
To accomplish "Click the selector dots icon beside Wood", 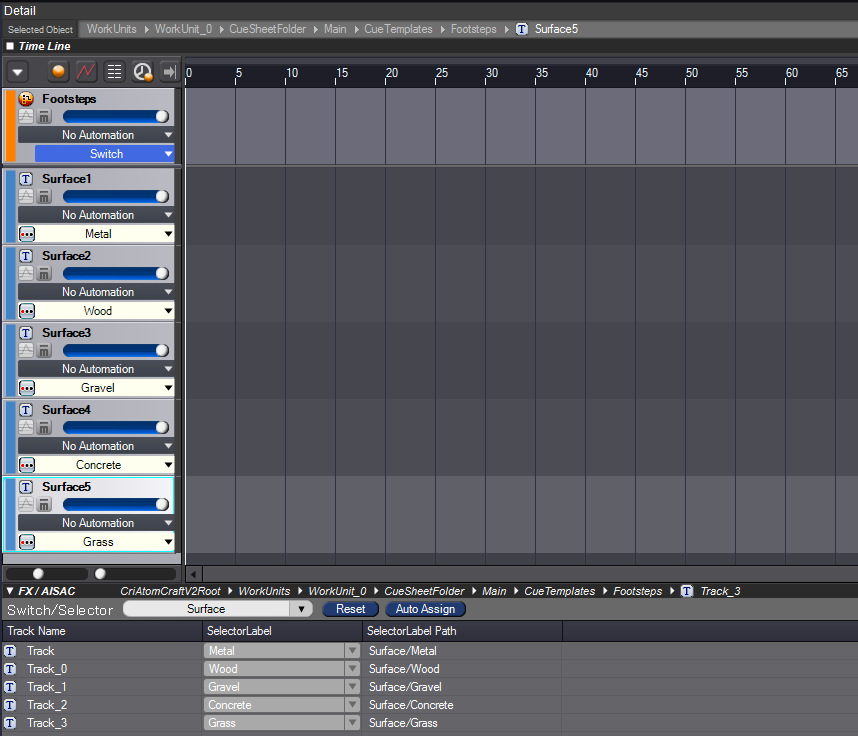I will pyautogui.click(x=27, y=311).
